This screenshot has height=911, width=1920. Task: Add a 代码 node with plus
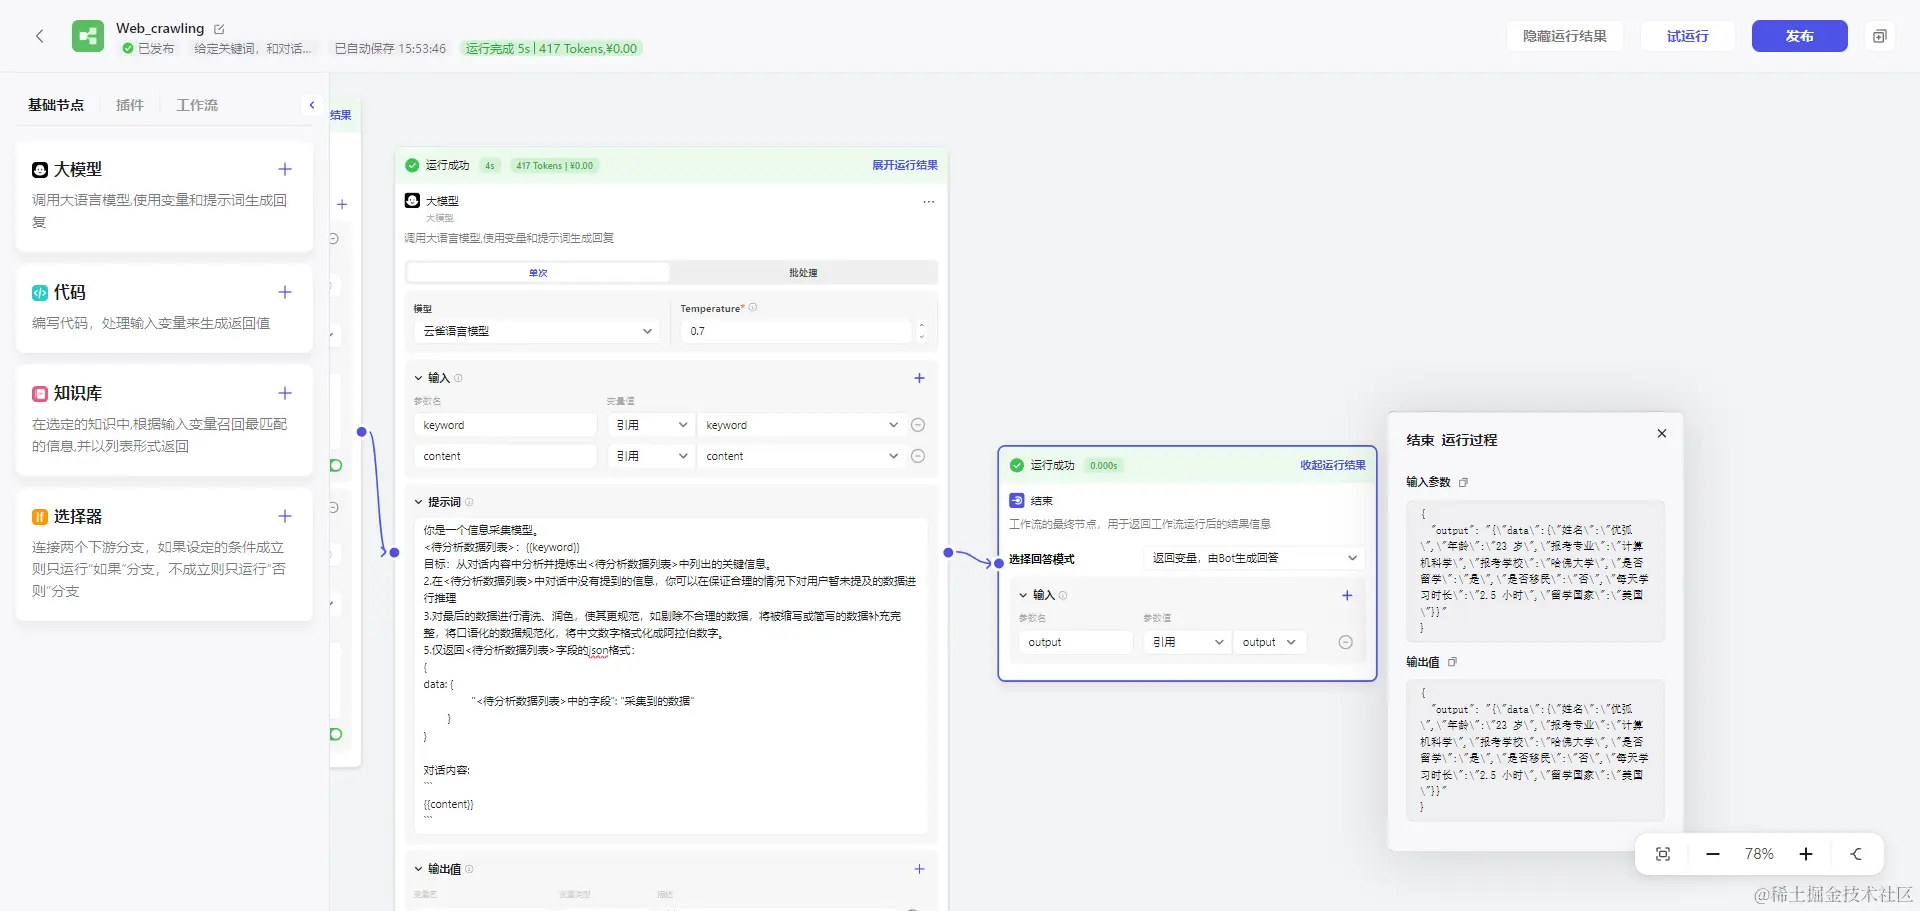pos(285,292)
